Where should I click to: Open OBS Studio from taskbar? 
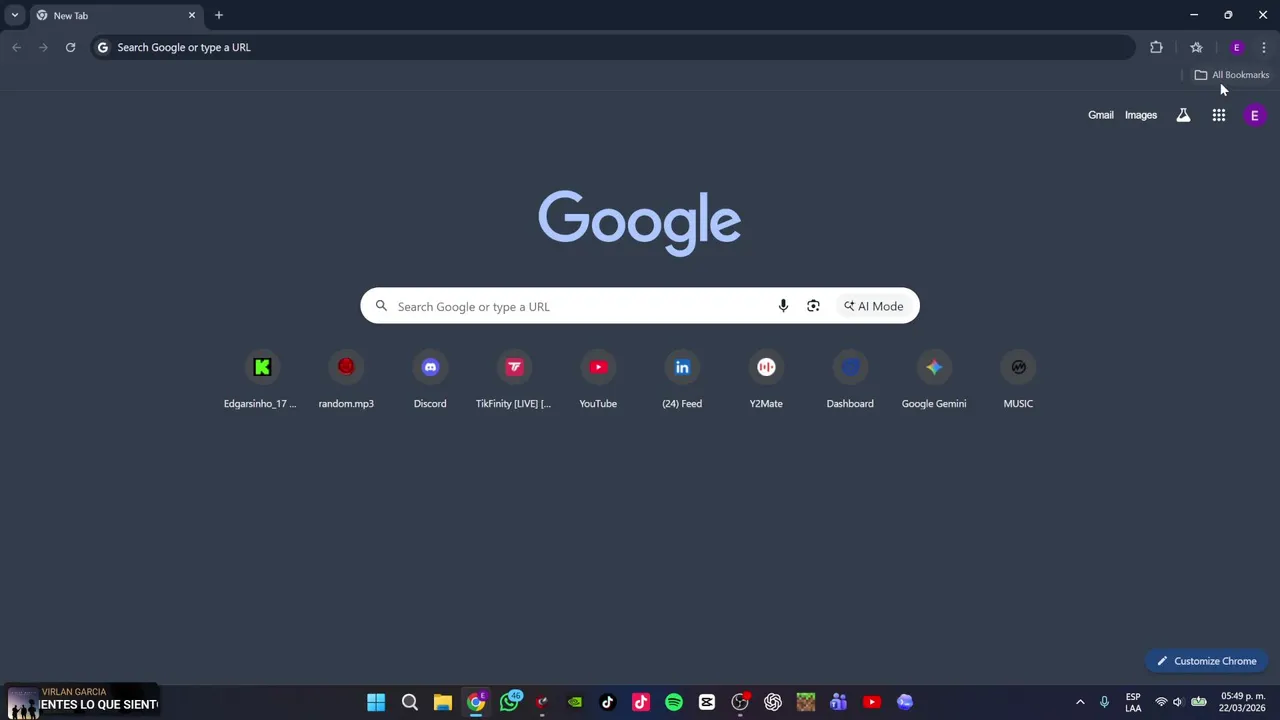tap(740, 702)
